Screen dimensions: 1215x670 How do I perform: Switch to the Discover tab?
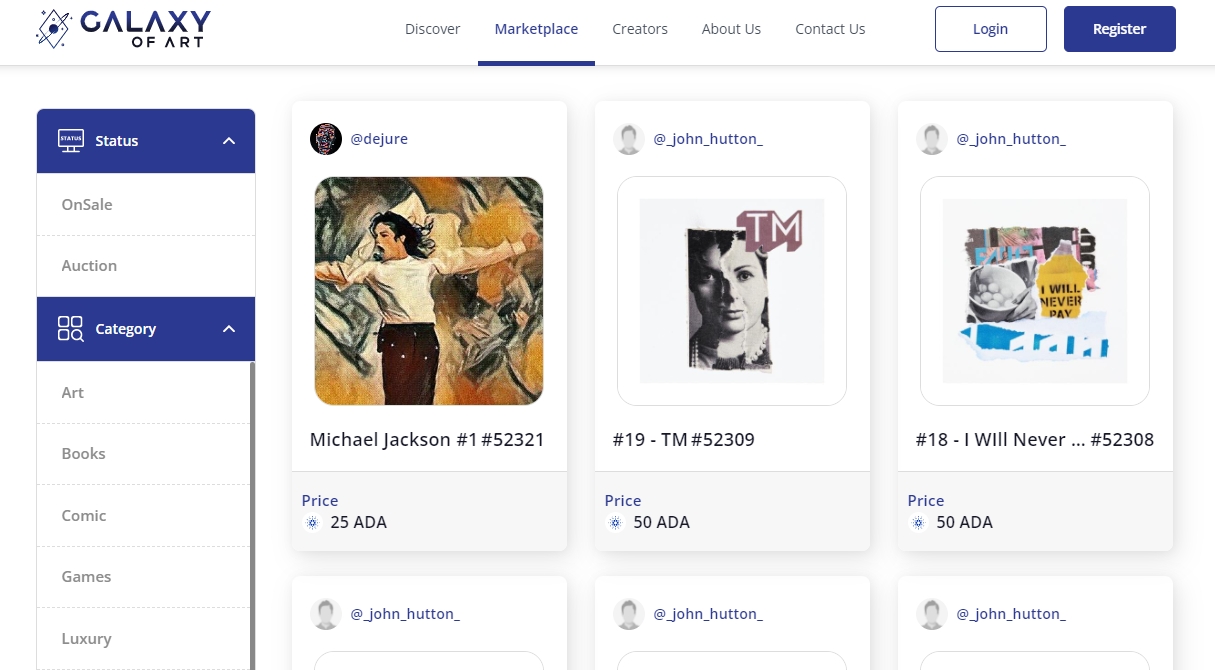432,29
